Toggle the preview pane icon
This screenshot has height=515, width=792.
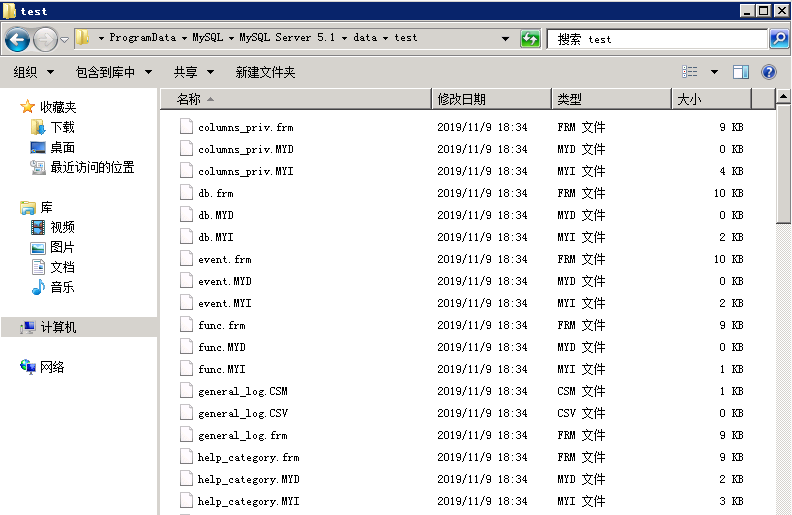coord(741,72)
